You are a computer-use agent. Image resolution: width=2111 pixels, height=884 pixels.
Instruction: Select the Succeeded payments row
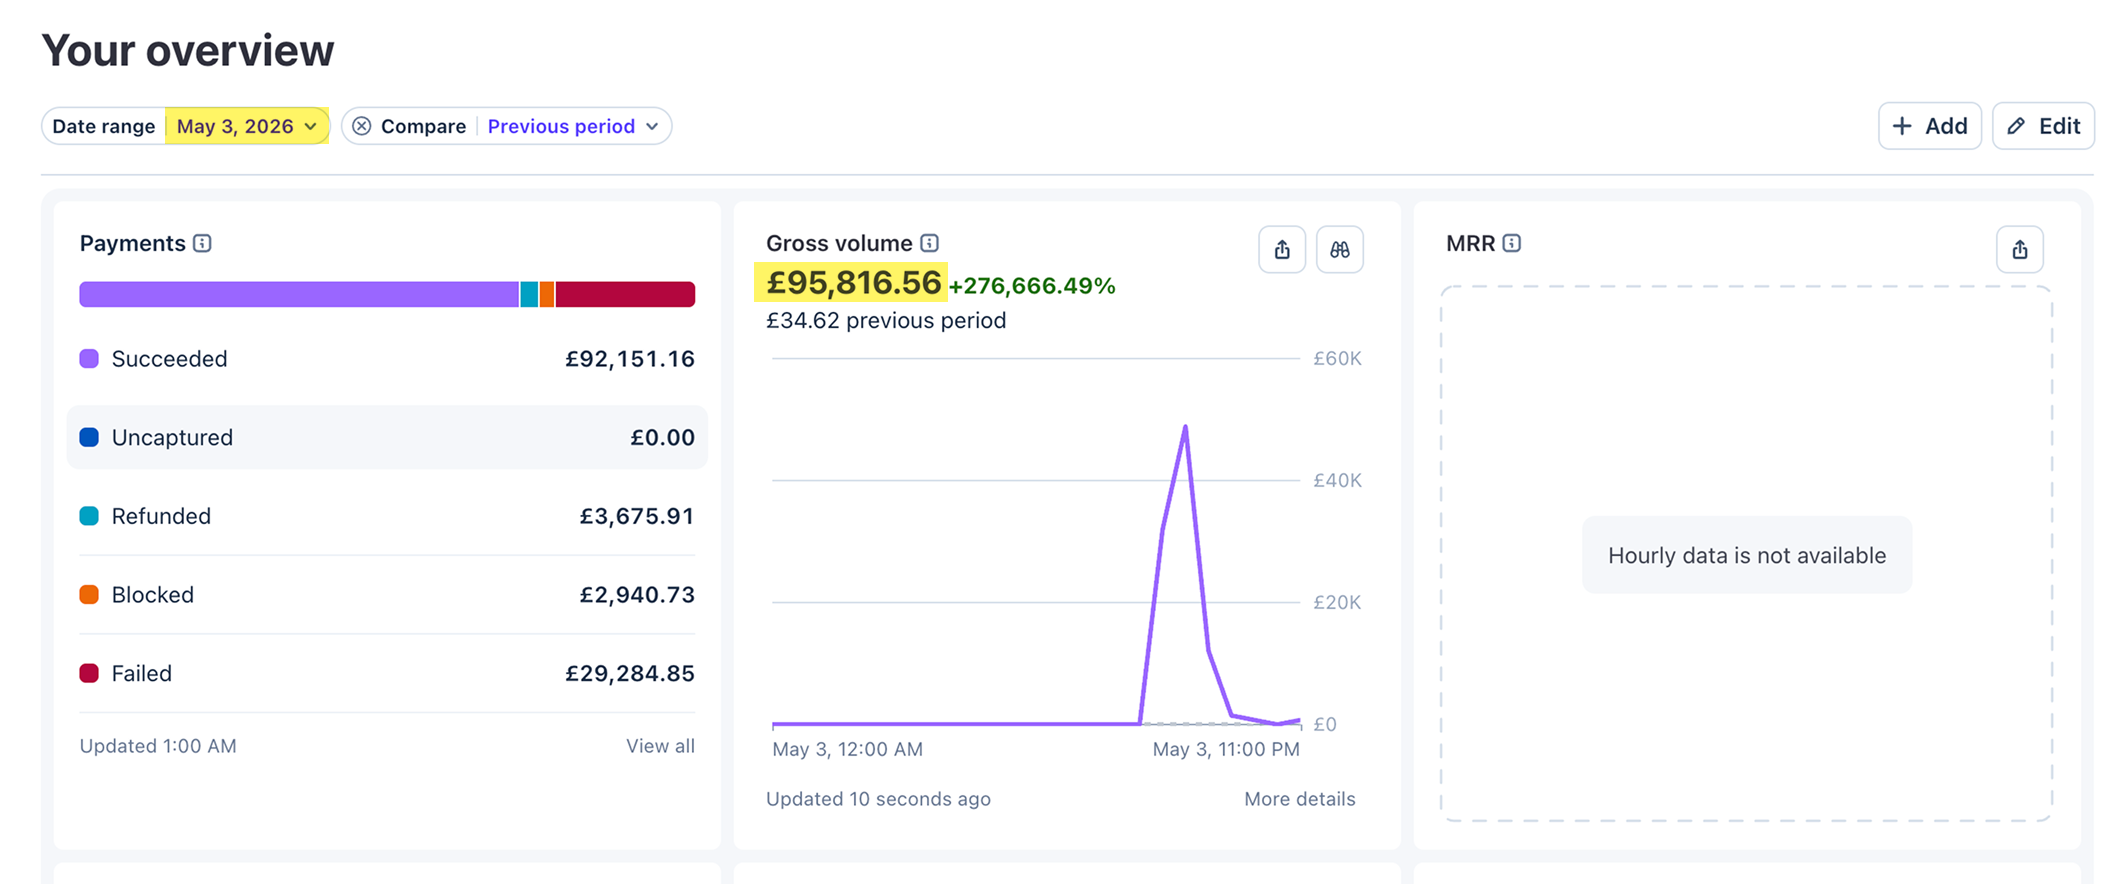[387, 359]
